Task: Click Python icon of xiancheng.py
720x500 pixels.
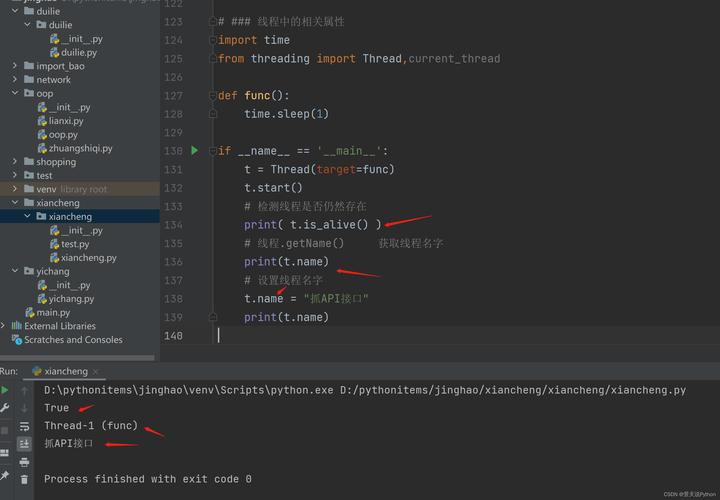Action: [x=55, y=258]
